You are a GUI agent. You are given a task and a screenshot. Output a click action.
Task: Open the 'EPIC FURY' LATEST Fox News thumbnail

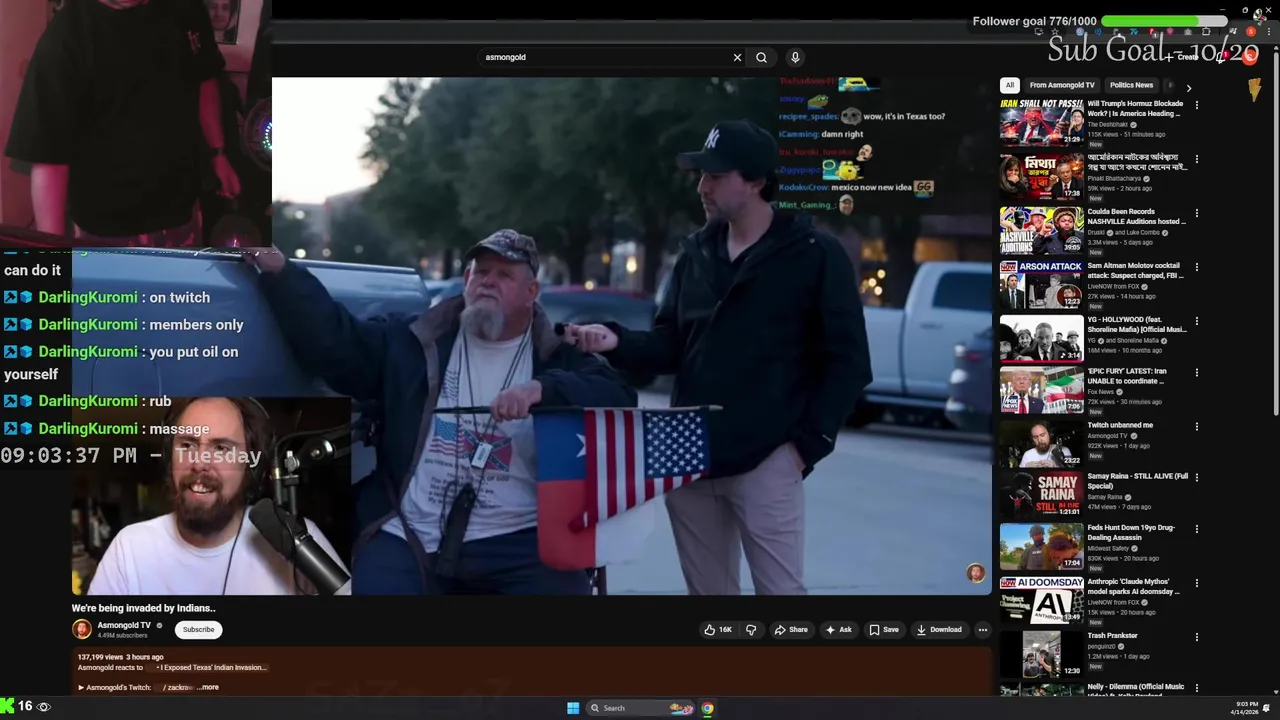(1041, 389)
